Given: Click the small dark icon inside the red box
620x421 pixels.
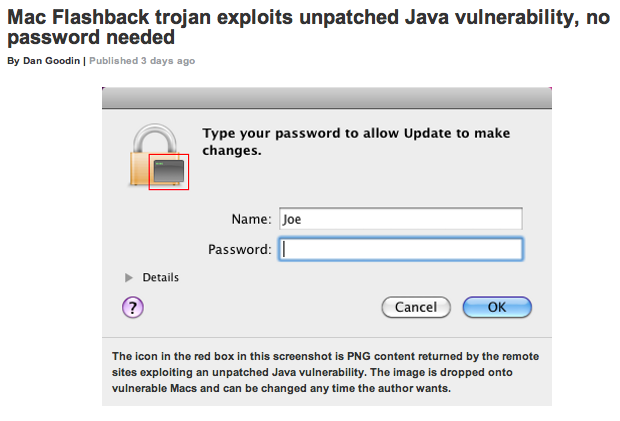Looking at the screenshot, I should (x=169, y=172).
